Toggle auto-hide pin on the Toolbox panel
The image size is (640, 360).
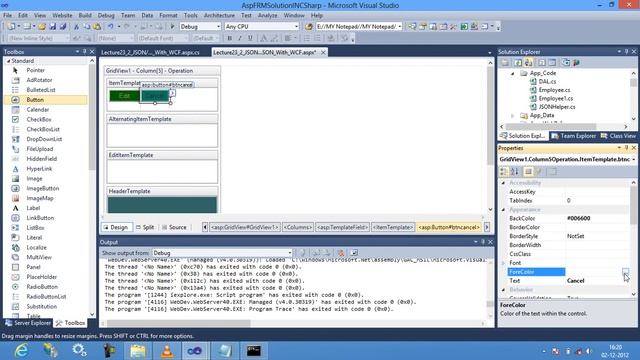(84, 51)
